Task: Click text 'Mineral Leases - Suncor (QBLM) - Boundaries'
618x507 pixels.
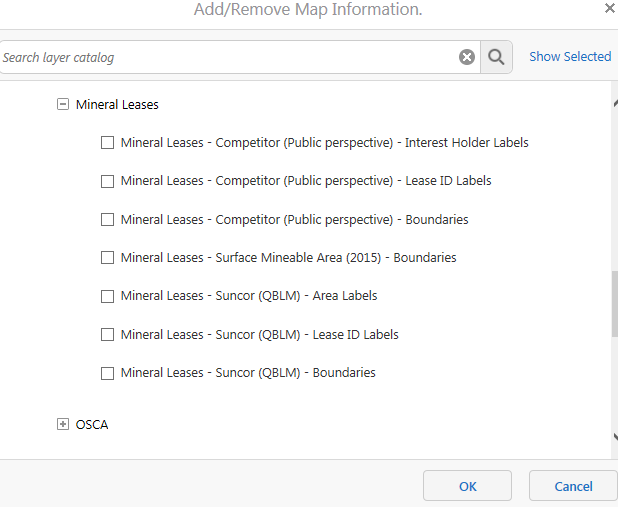Action: 248,373
